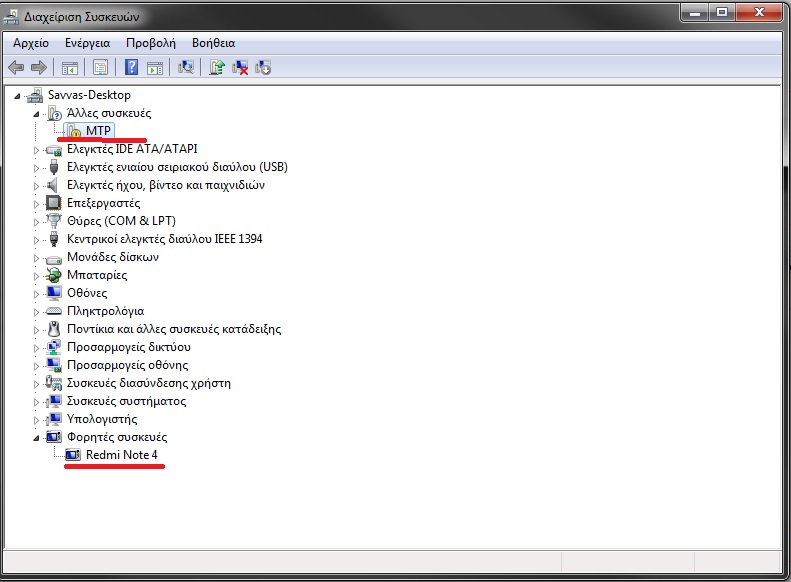This screenshot has height=582, width=791.
Task: Expand the Επεξεργαστές node arrow
Action: coord(36,204)
